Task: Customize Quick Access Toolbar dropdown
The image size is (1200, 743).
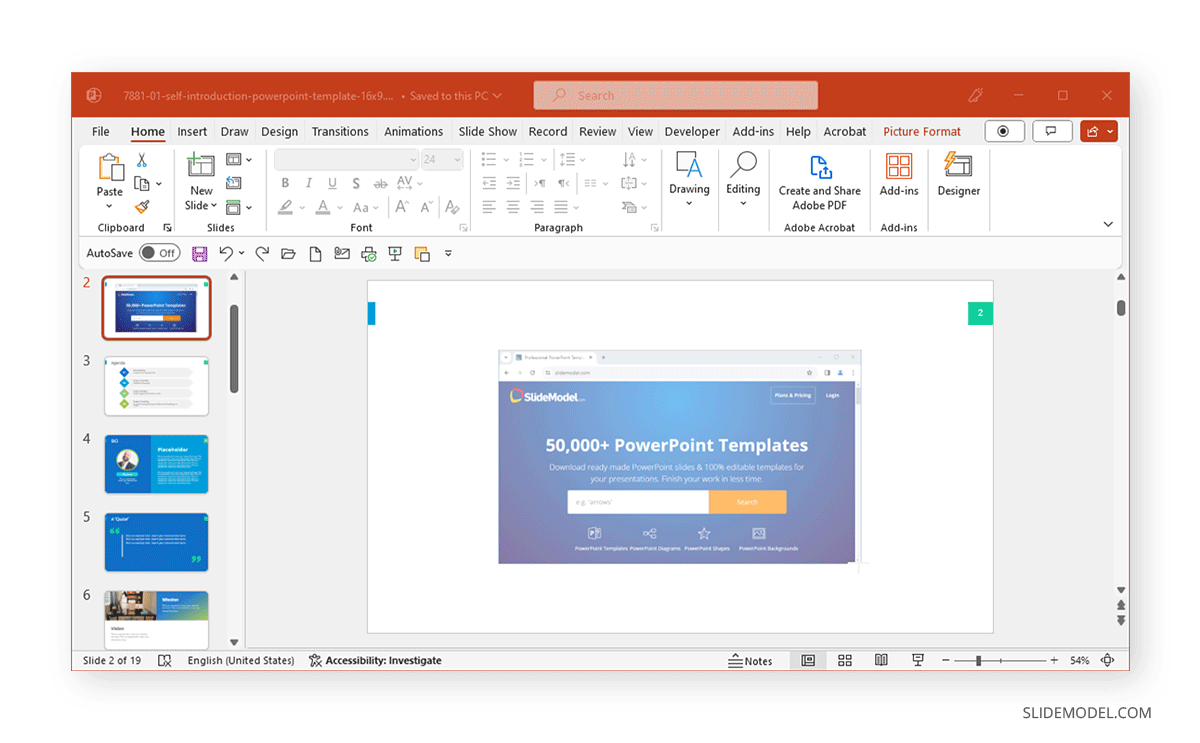Action: [448, 254]
